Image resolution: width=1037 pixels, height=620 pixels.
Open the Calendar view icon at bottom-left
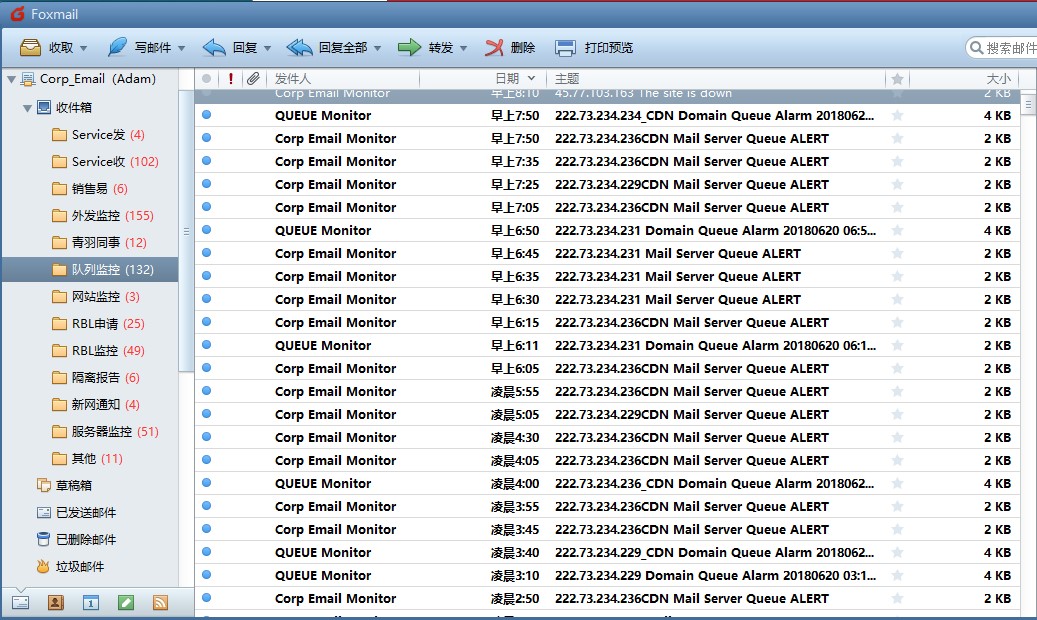[90, 602]
